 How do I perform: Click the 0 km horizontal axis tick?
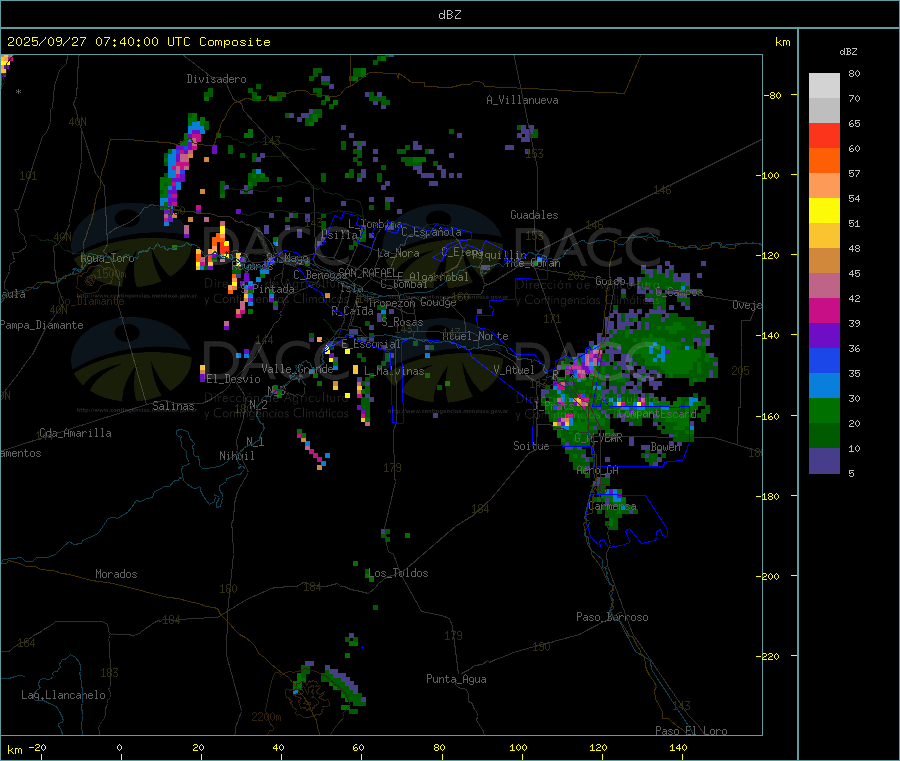coord(119,748)
